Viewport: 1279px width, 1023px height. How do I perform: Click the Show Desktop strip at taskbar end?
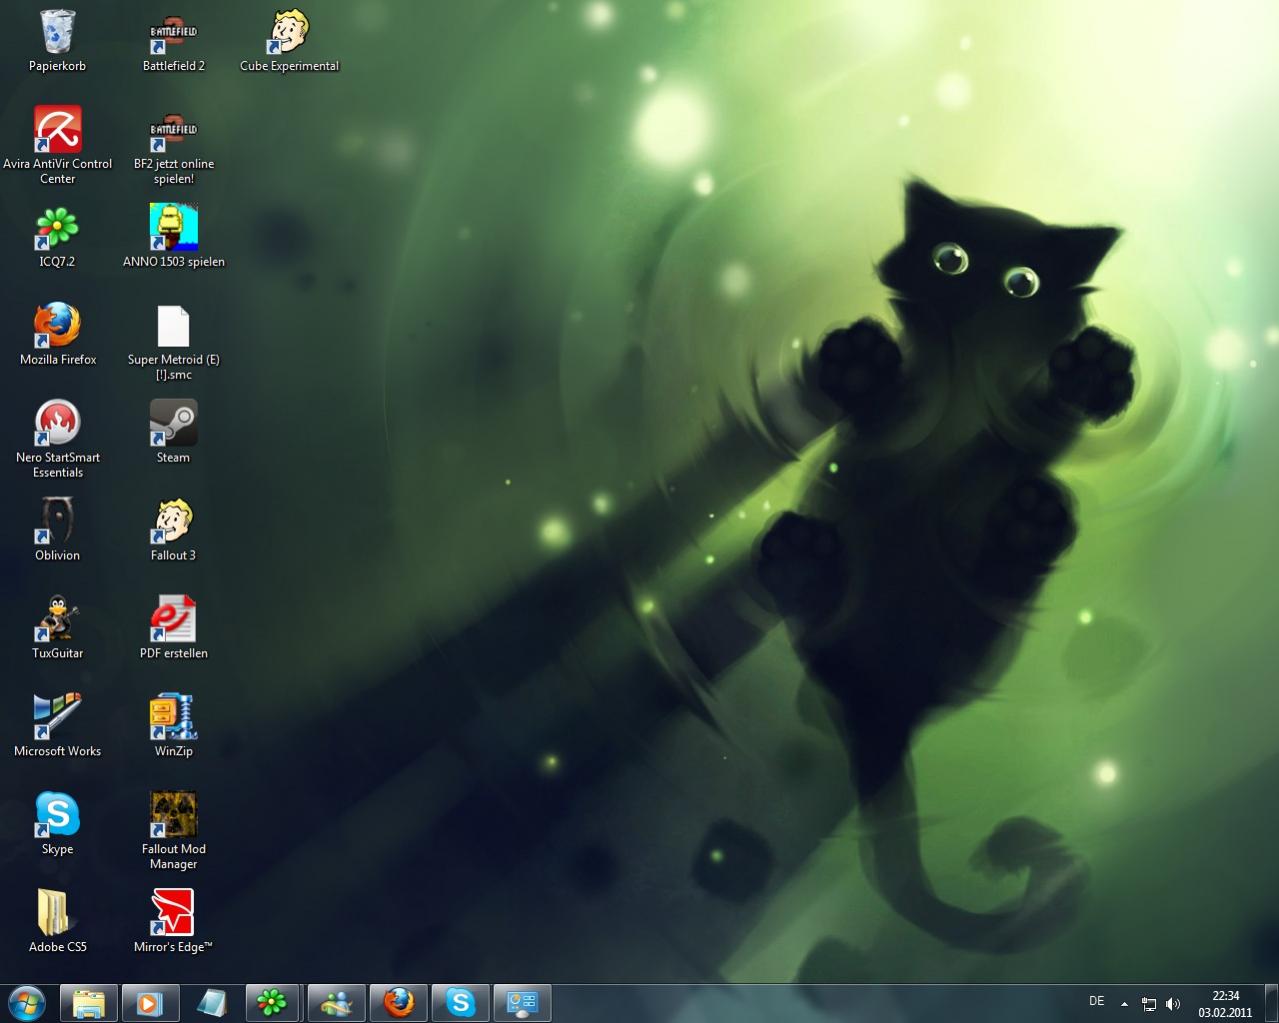1271,1003
